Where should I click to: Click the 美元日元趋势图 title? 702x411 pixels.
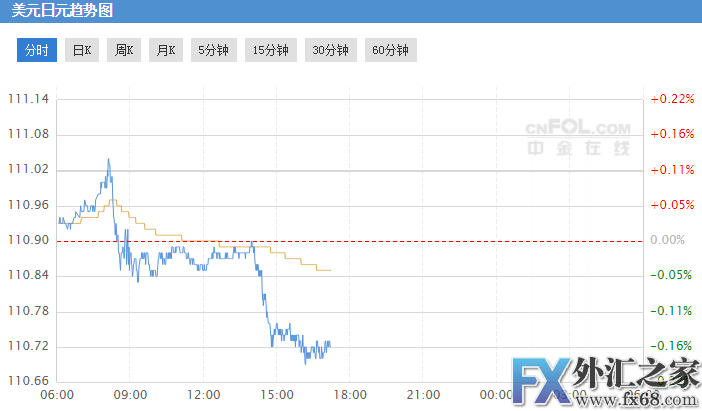tap(55, 12)
